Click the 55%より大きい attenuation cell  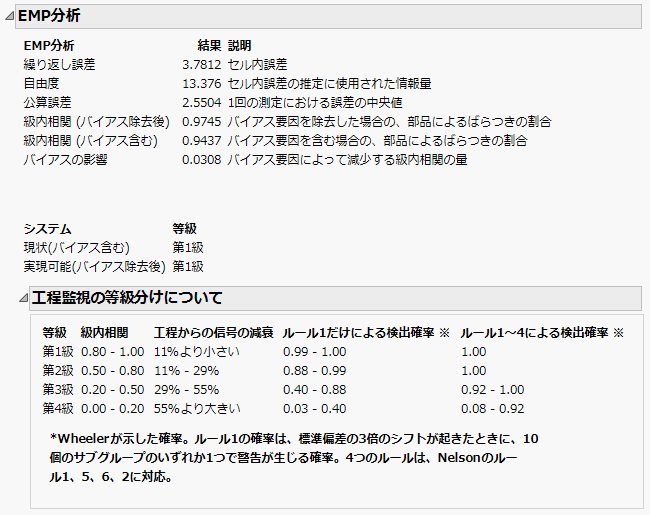click(197, 409)
